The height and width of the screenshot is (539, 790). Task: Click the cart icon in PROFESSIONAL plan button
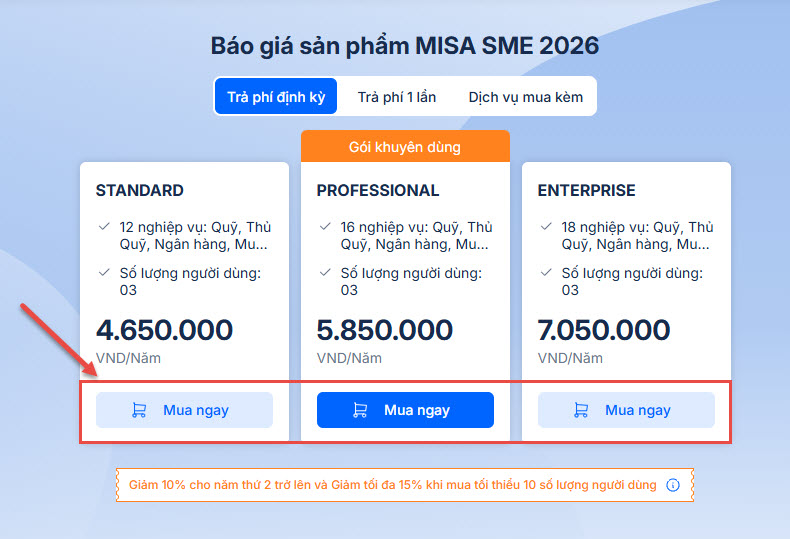pyautogui.click(x=360, y=410)
